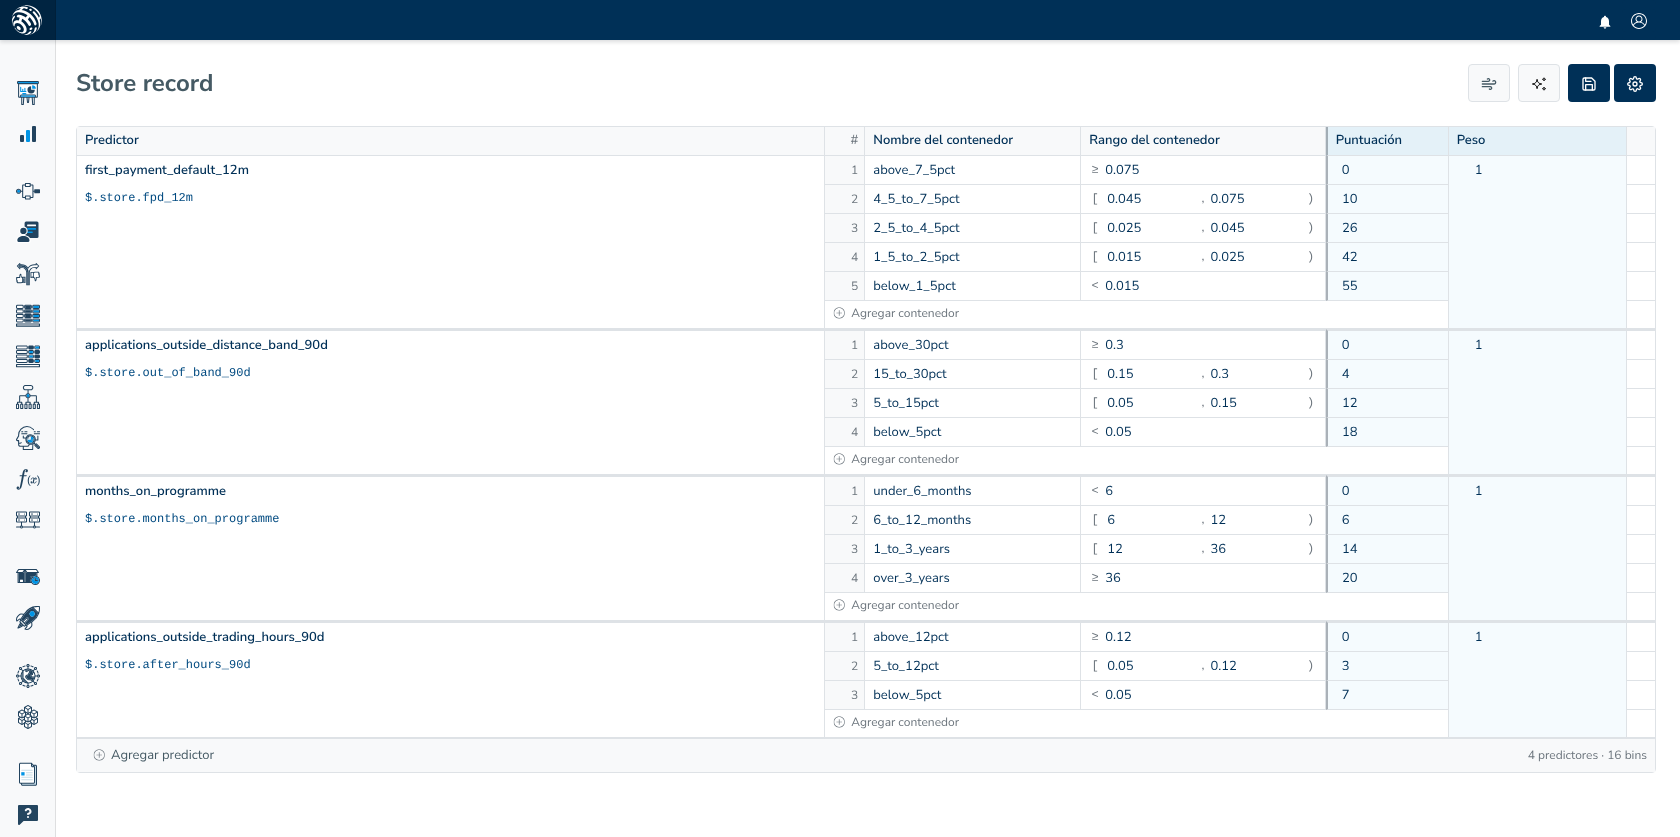Open settings with the gear button
The height and width of the screenshot is (837, 1680).
(x=1635, y=83)
